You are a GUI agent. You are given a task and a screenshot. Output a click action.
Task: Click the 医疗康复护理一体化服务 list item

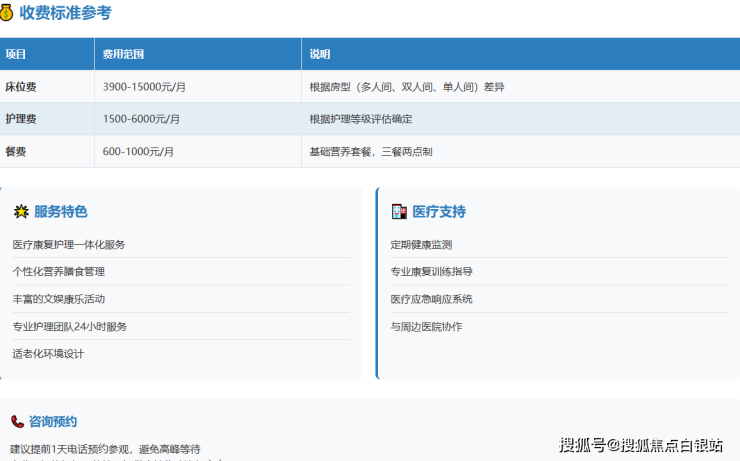[68, 245]
